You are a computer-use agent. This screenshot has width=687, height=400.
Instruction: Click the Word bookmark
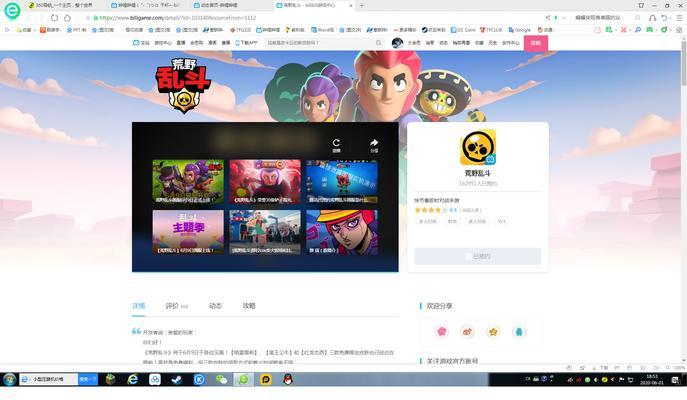tap(322, 30)
